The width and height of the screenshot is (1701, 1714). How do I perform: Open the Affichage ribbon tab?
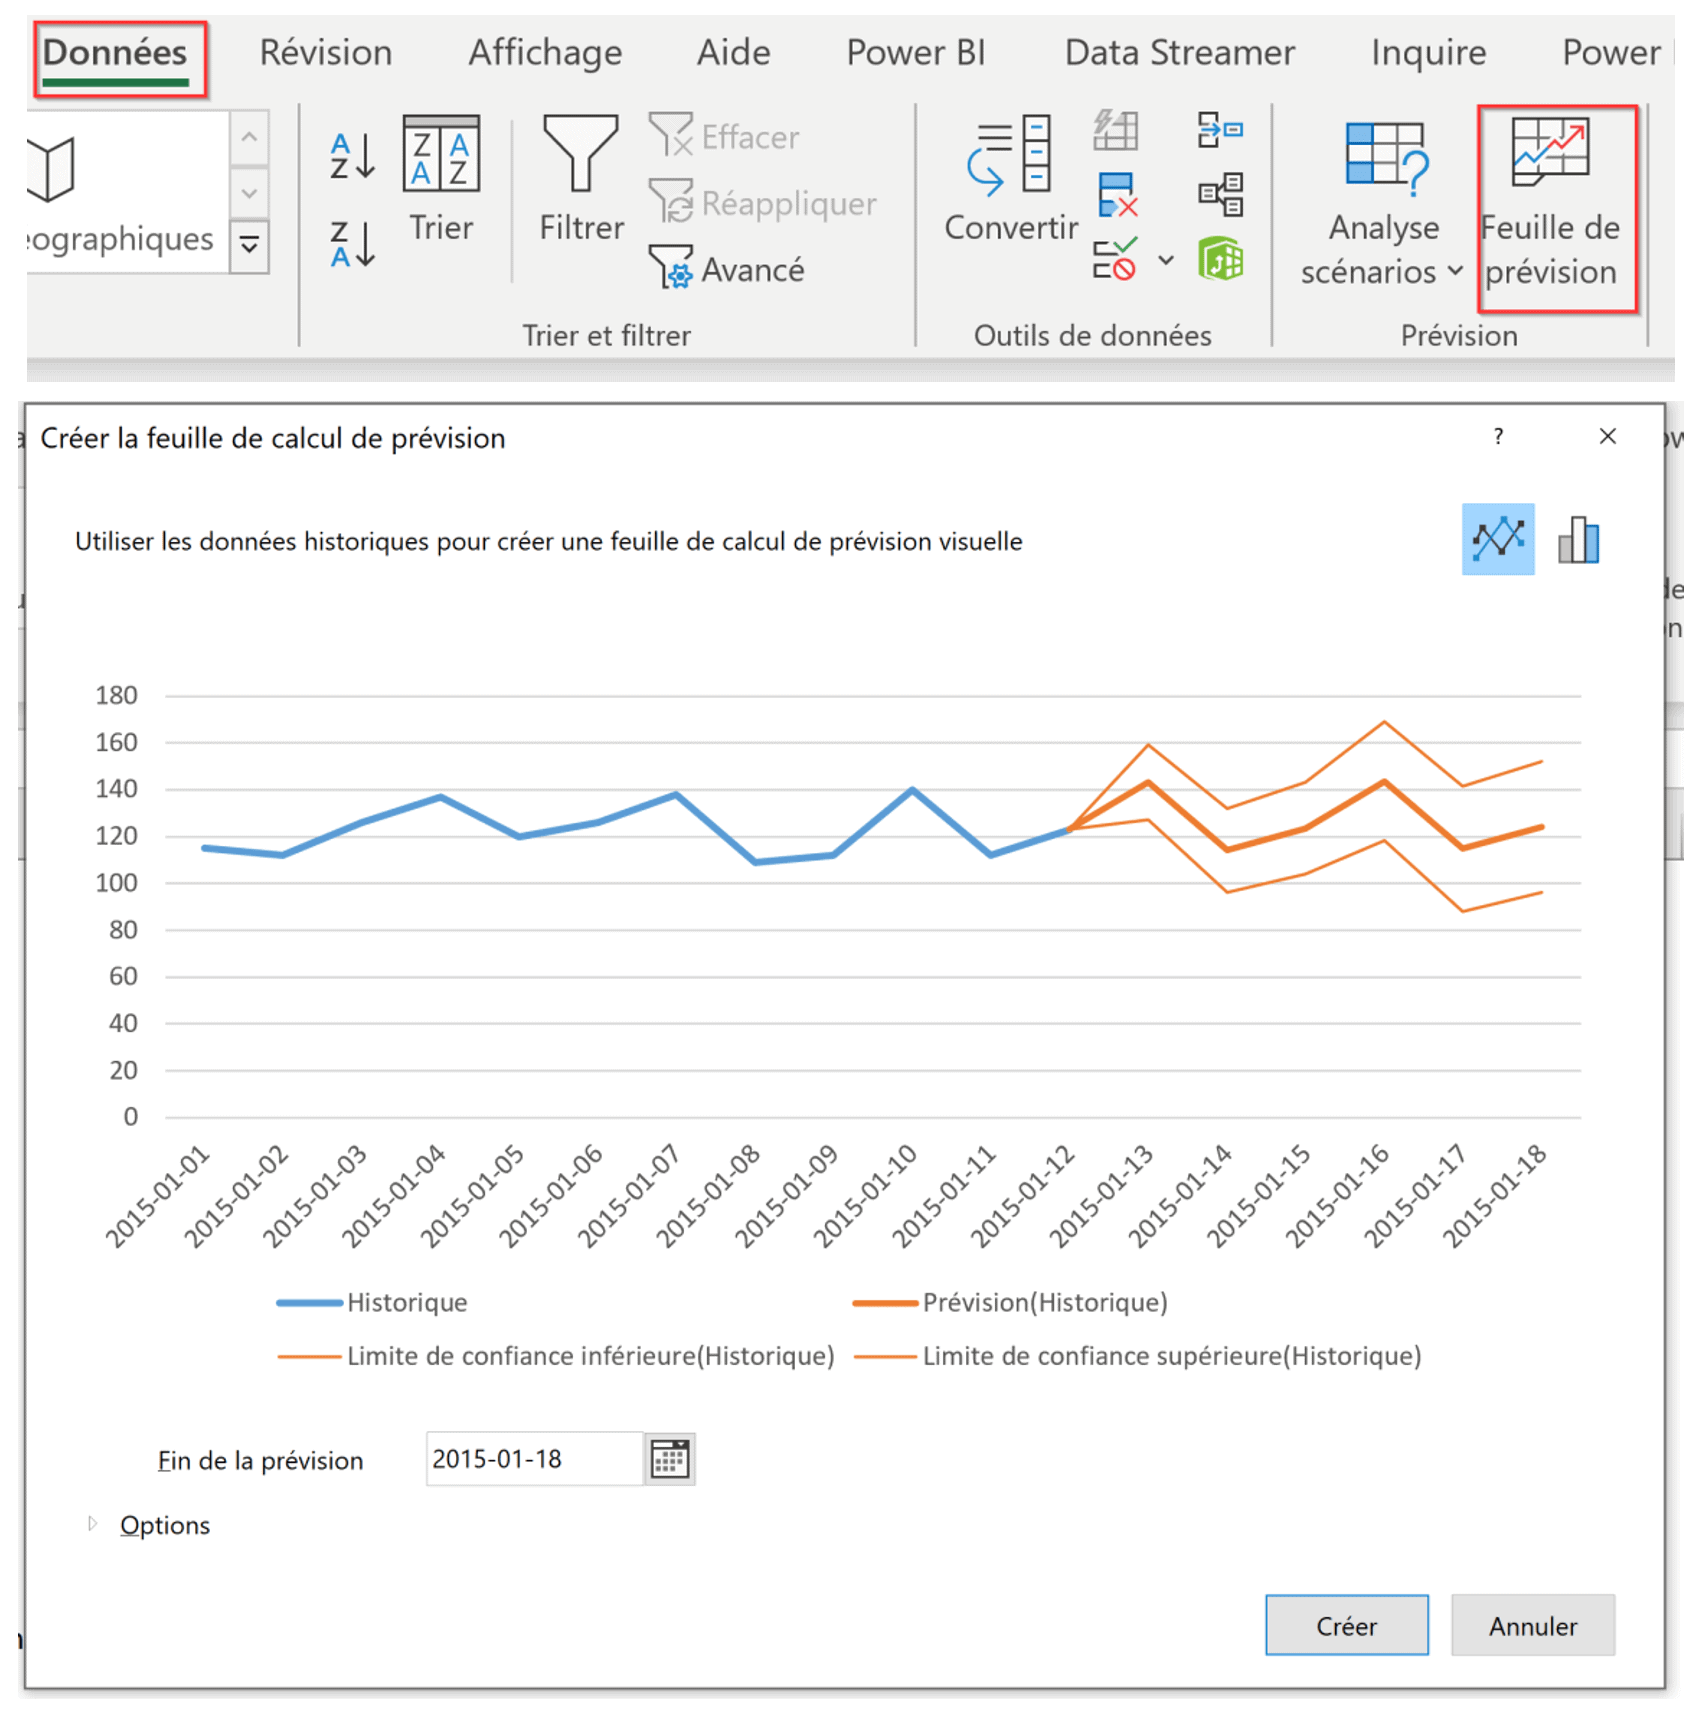tap(545, 52)
